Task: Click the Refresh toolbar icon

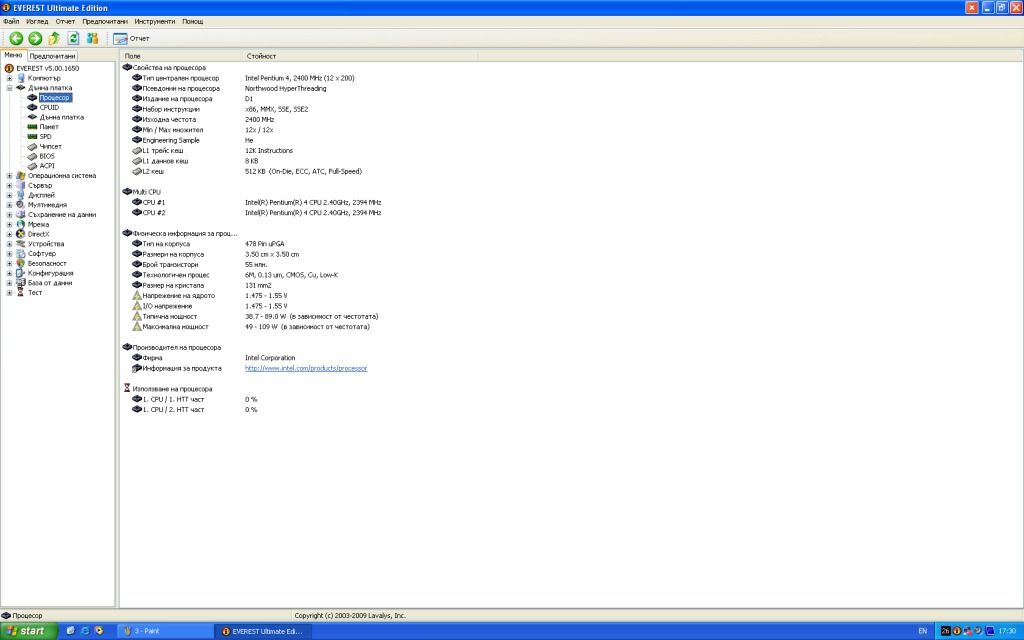Action: coord(73,39)
